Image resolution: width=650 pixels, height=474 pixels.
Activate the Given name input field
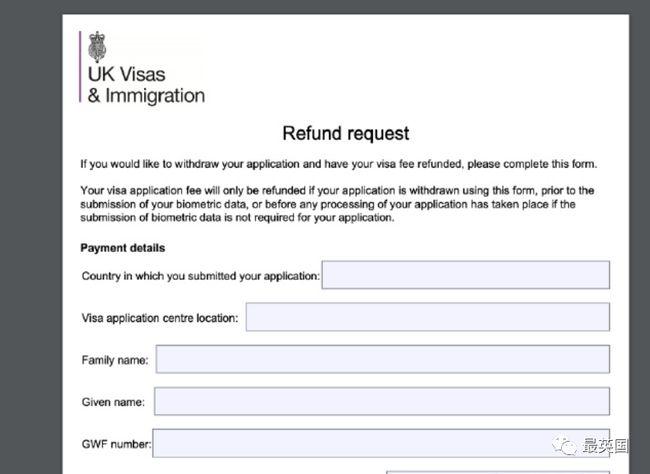(x=381, y=401)
